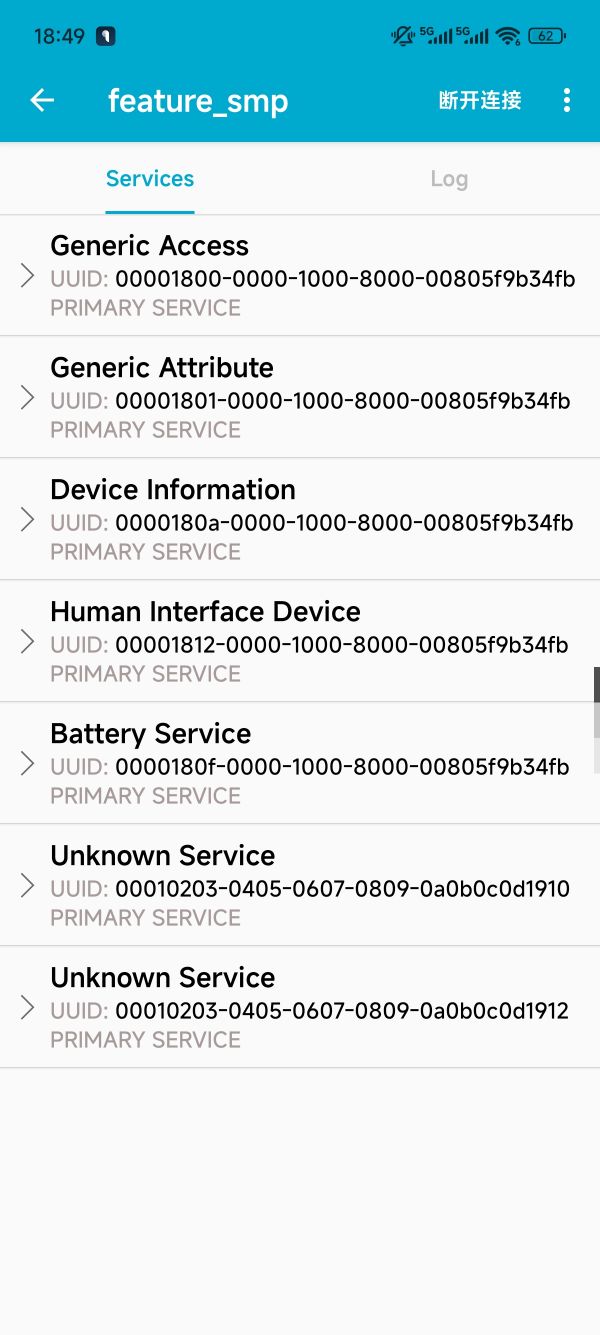Tap the notification app icon beside clock
Screen dimensions: 600x1335
tap(106, 36)
